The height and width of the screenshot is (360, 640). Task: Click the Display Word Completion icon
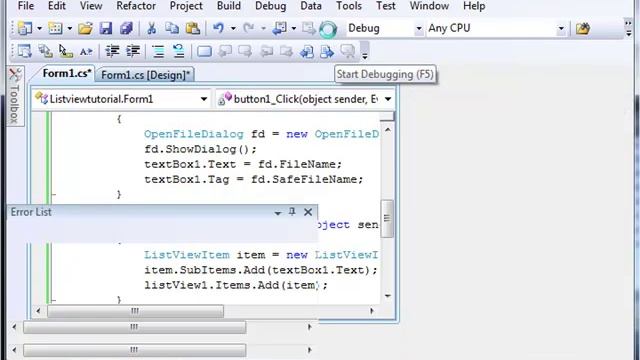[86, 51]
